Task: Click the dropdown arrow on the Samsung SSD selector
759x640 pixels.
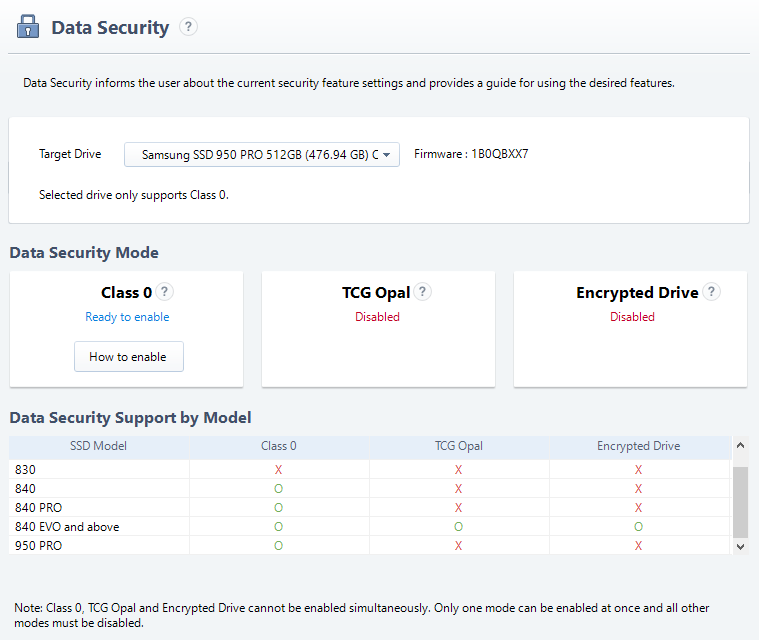Action: 386,155
